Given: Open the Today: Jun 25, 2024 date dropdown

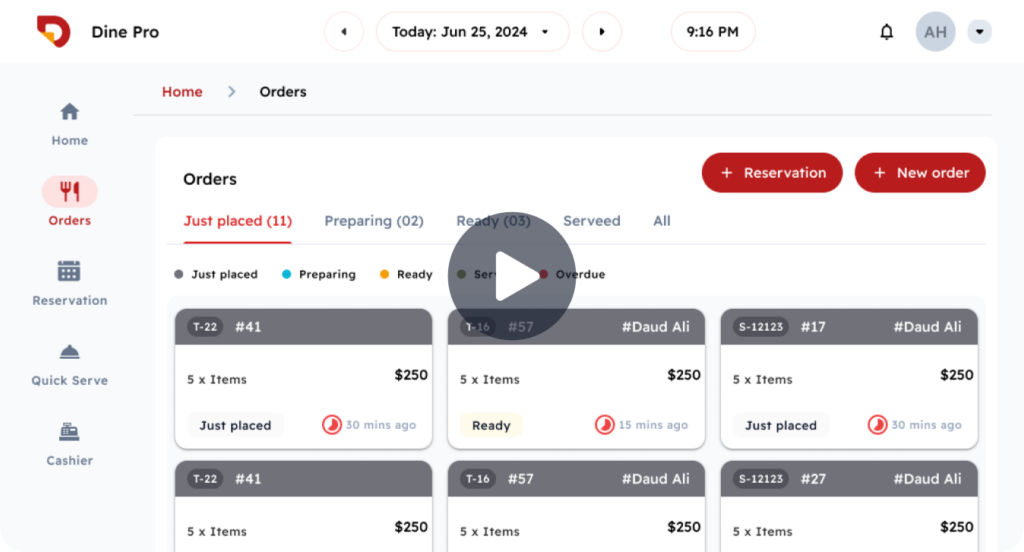Looking at the screenshot, I should 472,31.
